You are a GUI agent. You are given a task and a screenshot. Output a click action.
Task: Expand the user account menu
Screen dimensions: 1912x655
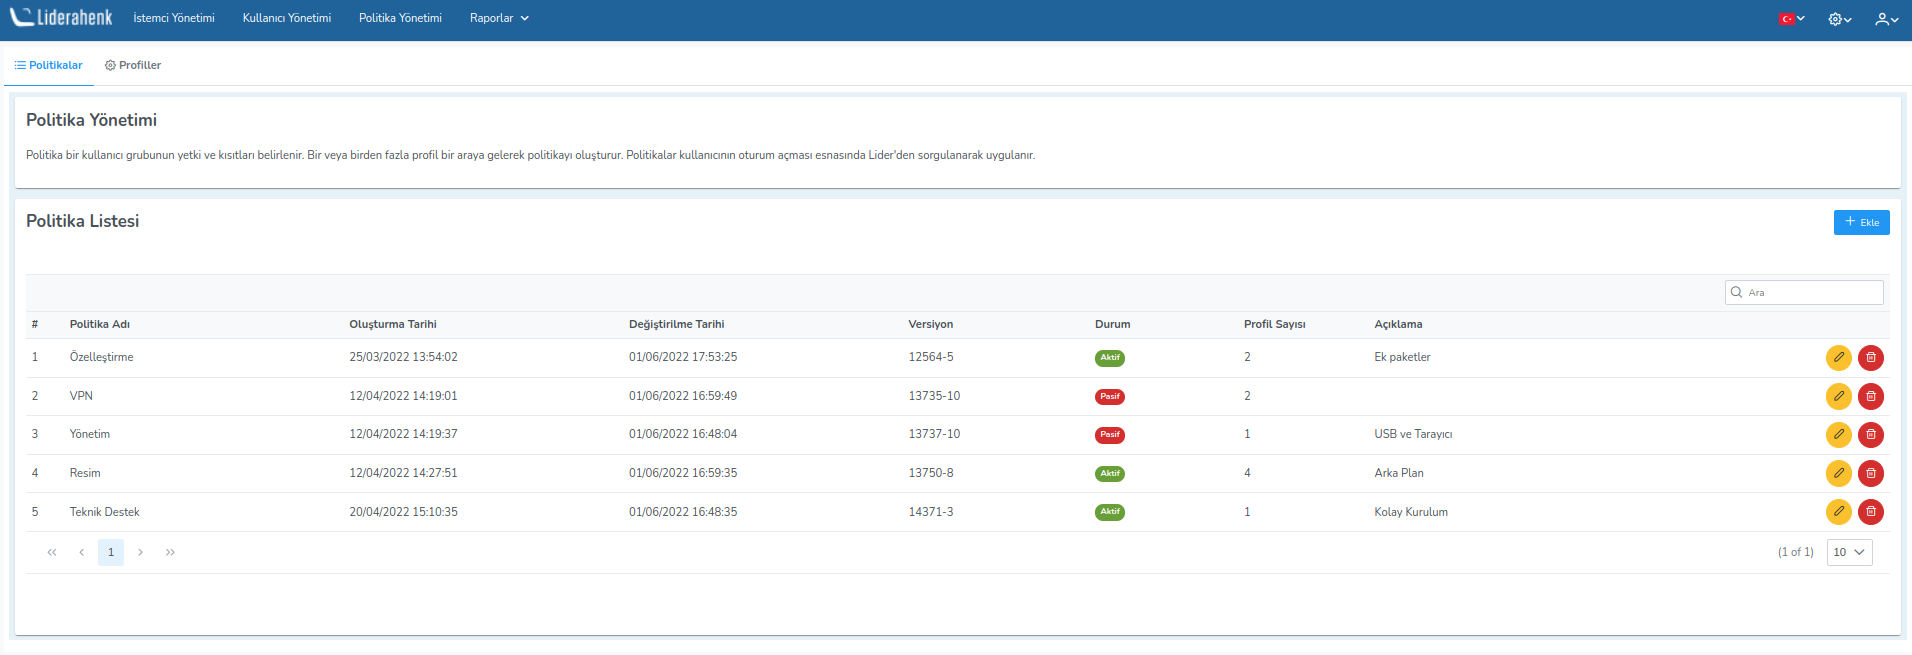(1886, 19)
